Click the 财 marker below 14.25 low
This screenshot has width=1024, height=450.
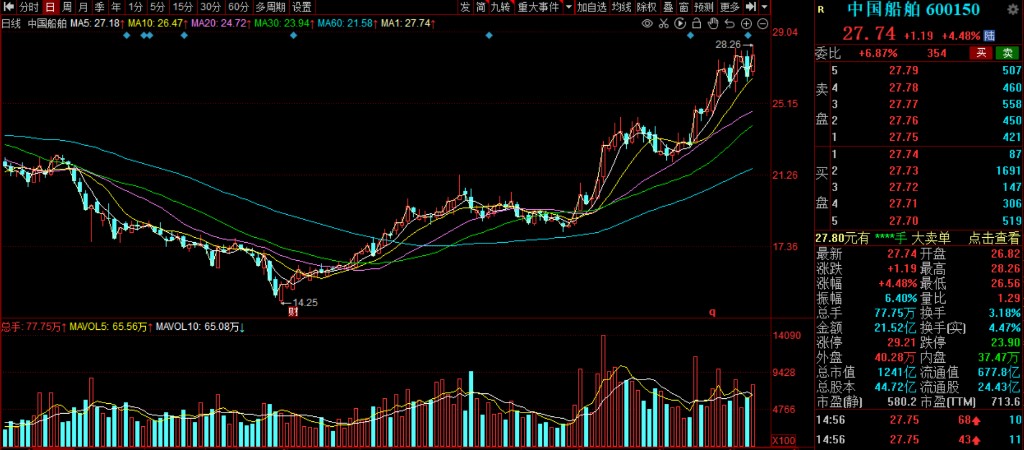pos(294,312)
